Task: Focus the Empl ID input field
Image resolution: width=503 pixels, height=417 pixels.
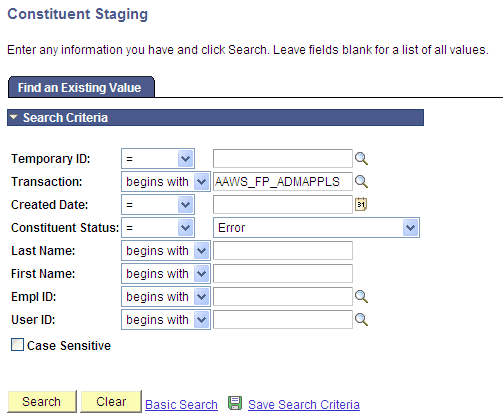Action: 283,297
